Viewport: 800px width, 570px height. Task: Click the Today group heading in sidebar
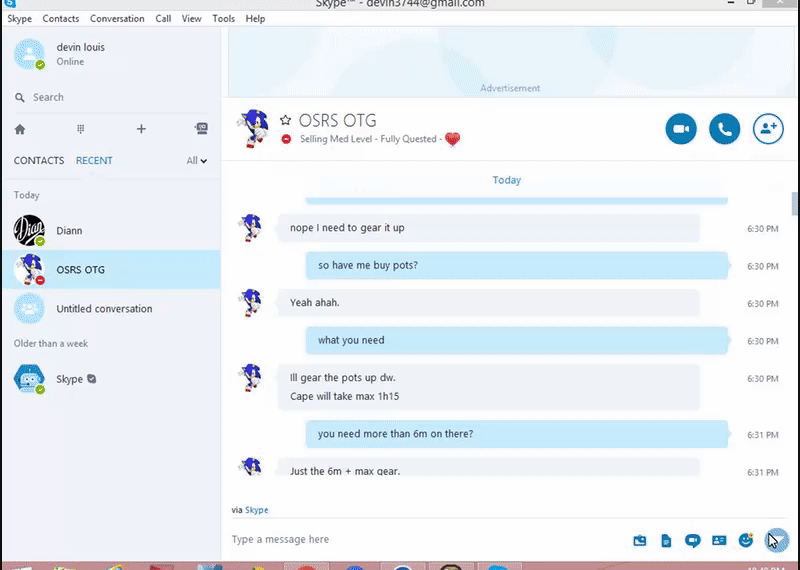pos(27,195)
